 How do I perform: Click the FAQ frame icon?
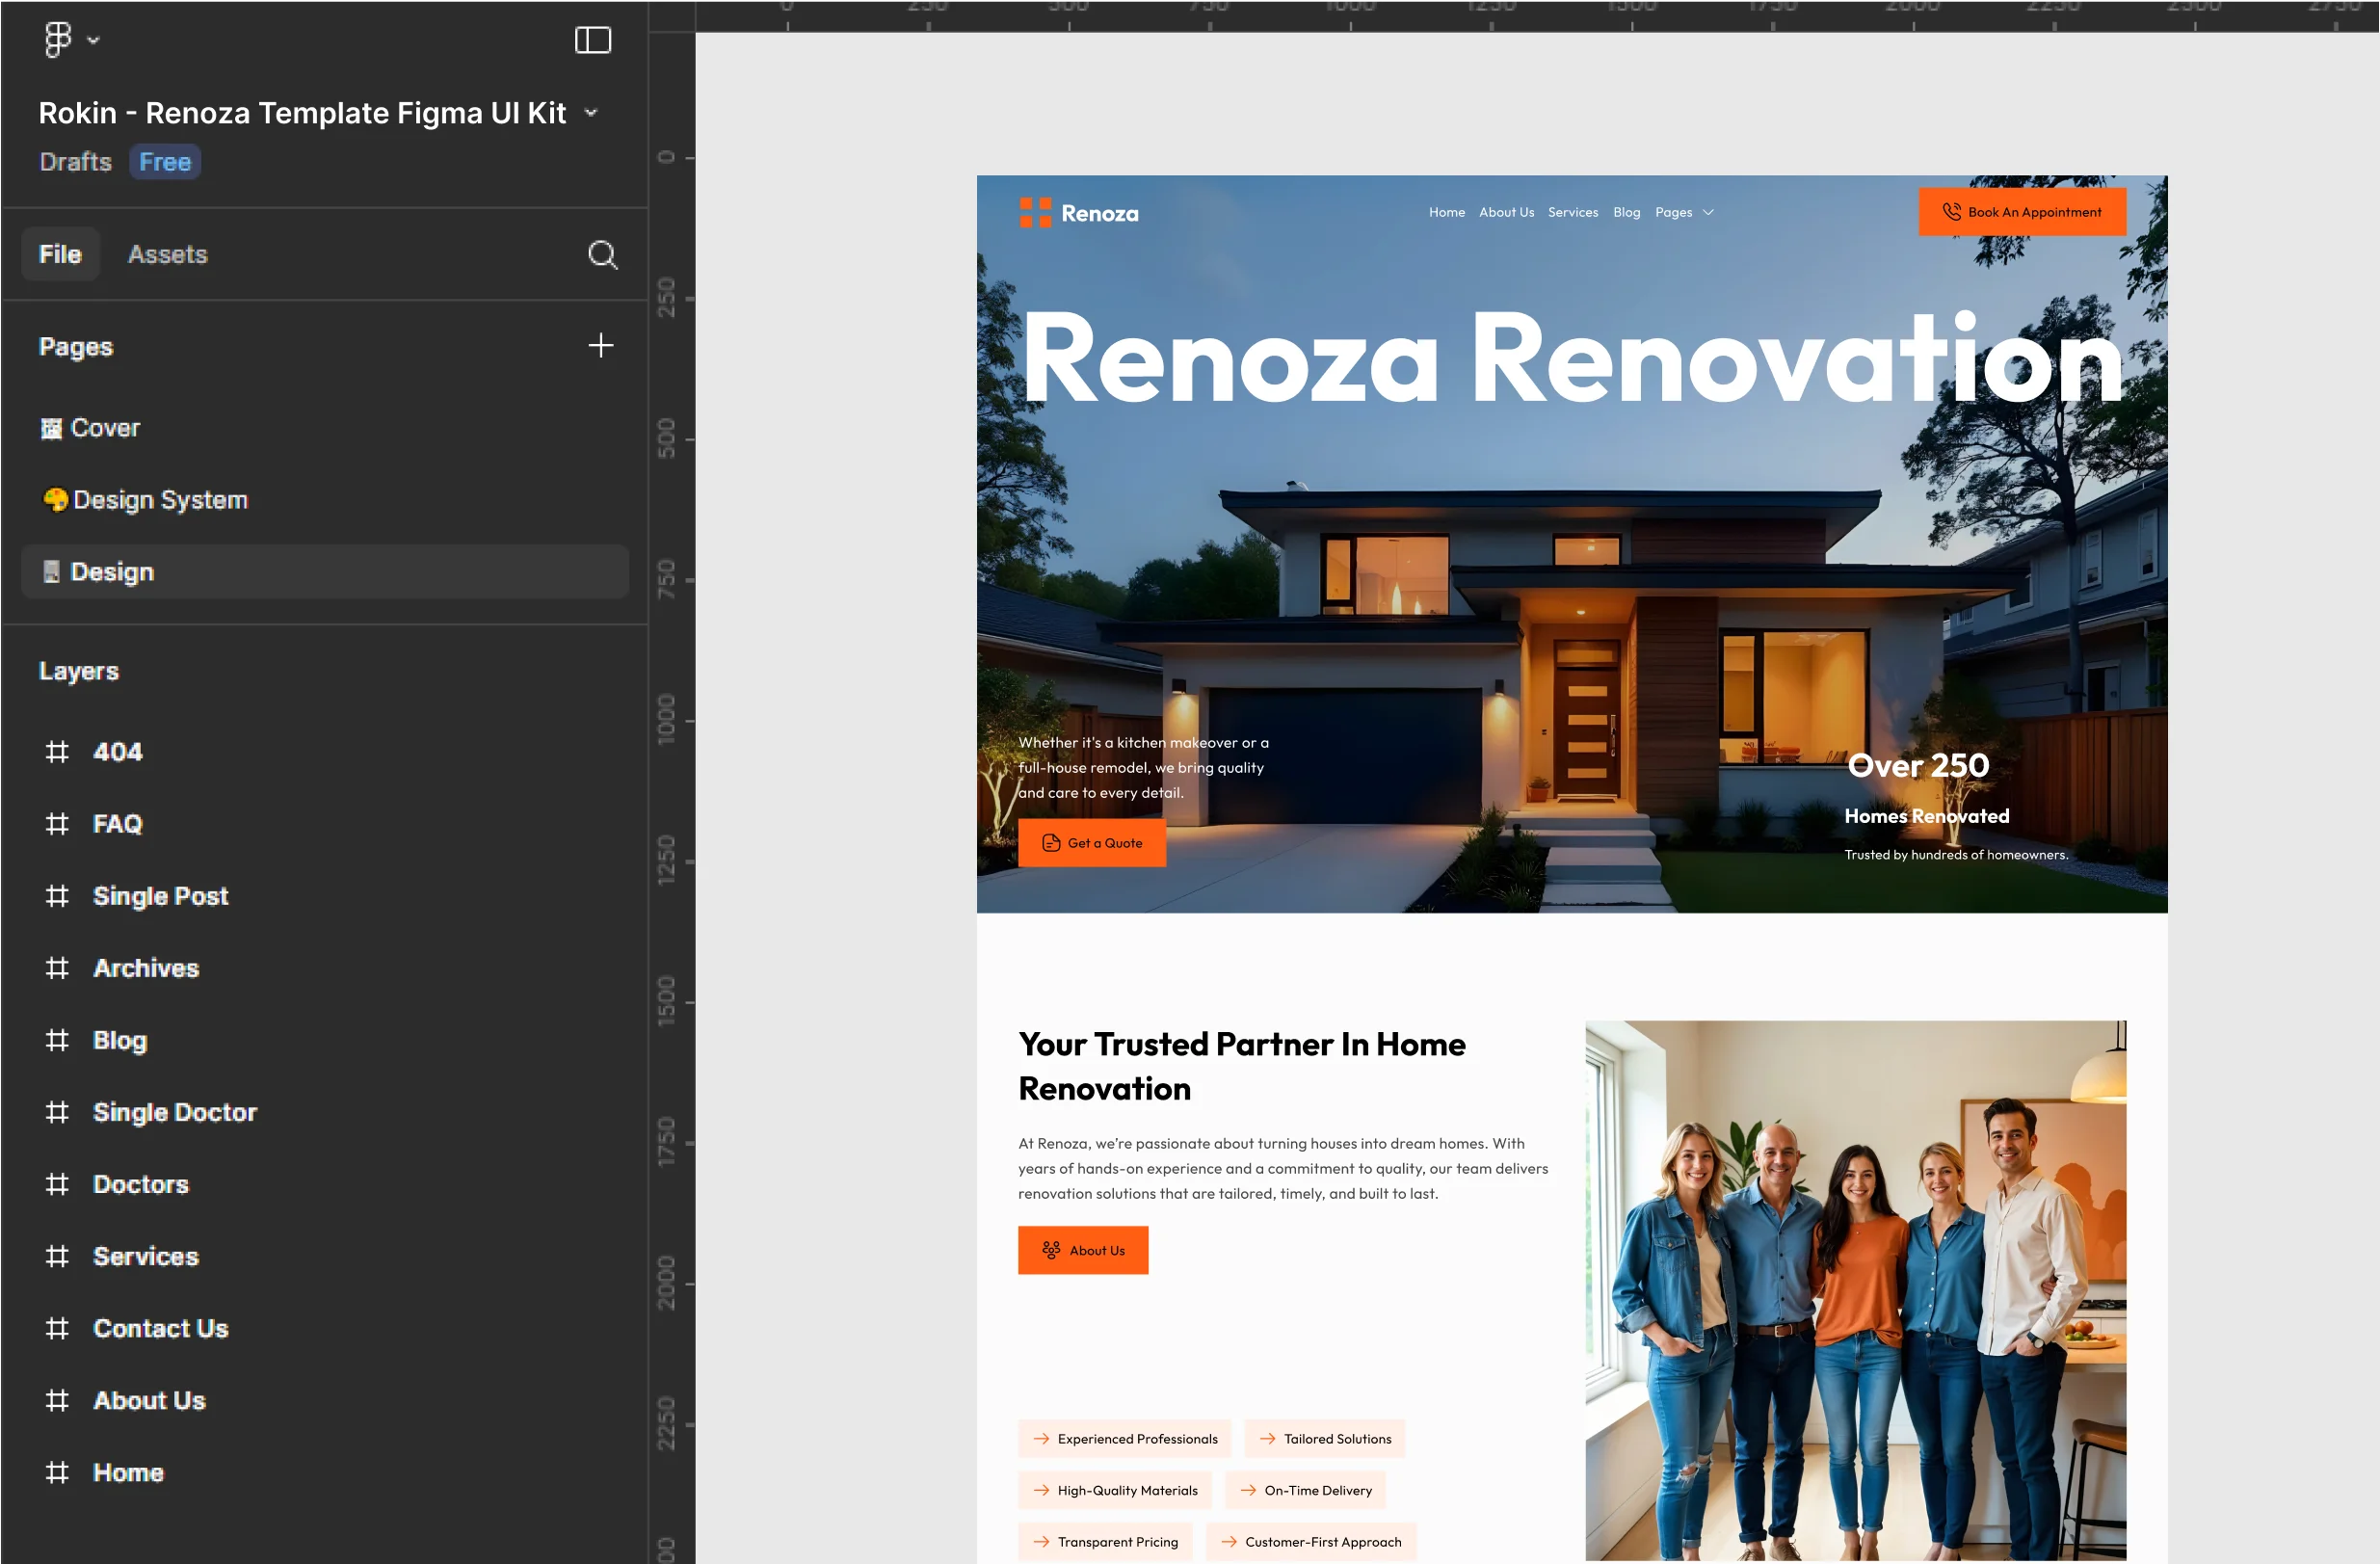[57, 824]
